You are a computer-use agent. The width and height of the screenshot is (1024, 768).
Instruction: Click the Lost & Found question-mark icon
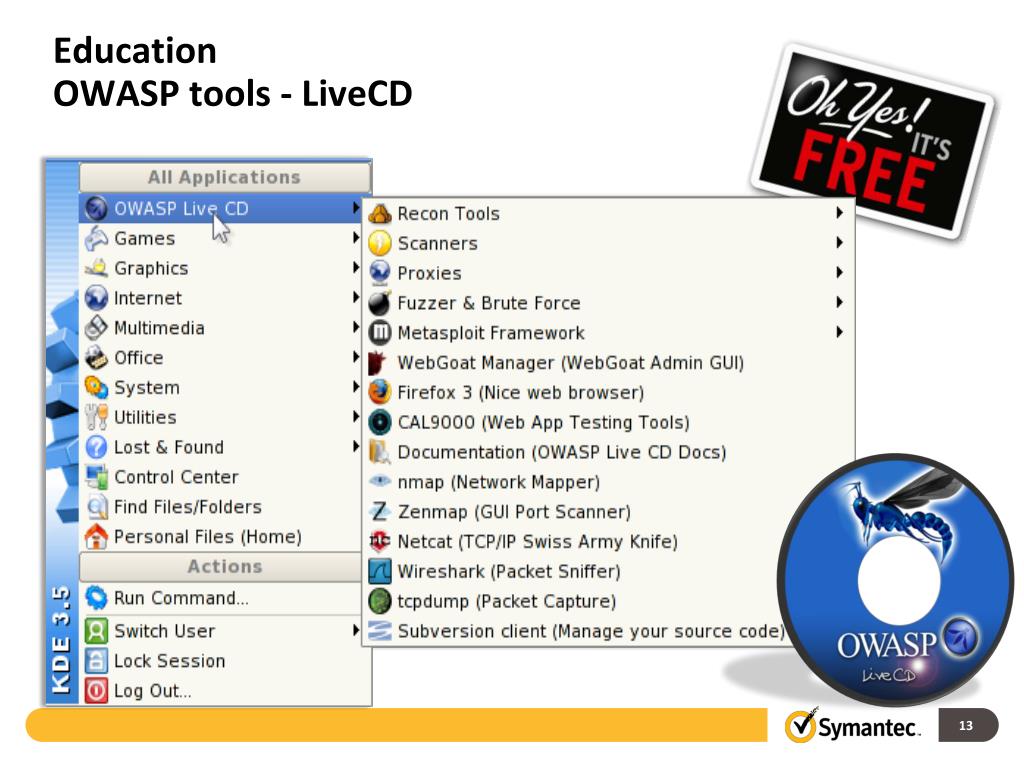[96, 447]
